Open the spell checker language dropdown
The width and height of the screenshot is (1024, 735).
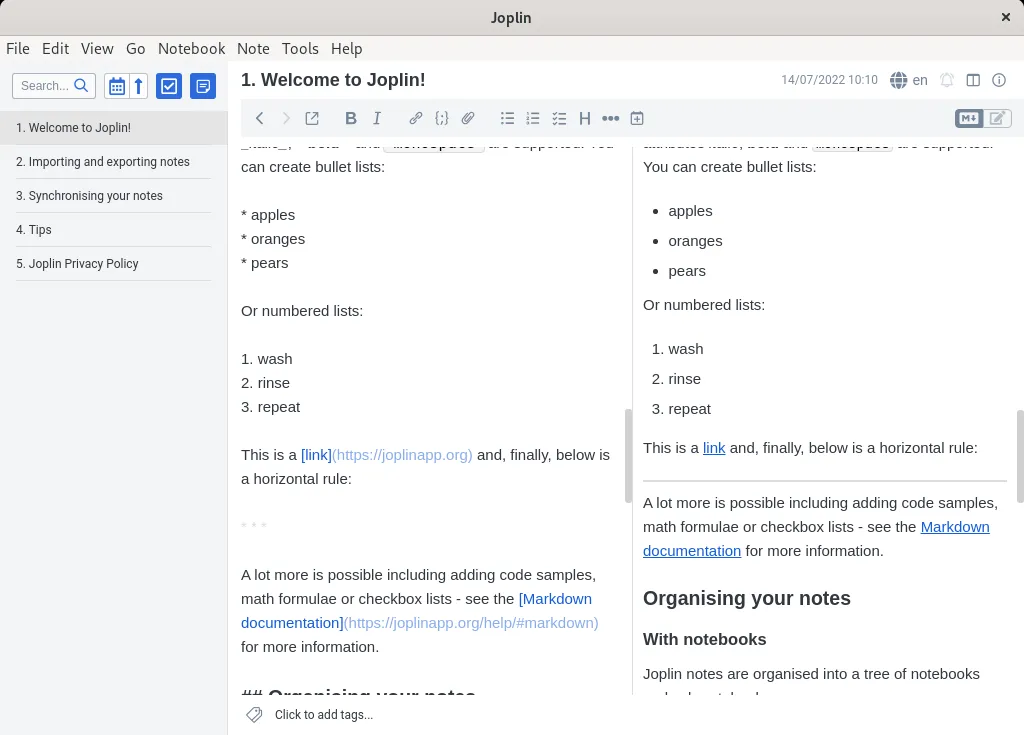pos(909,80)
